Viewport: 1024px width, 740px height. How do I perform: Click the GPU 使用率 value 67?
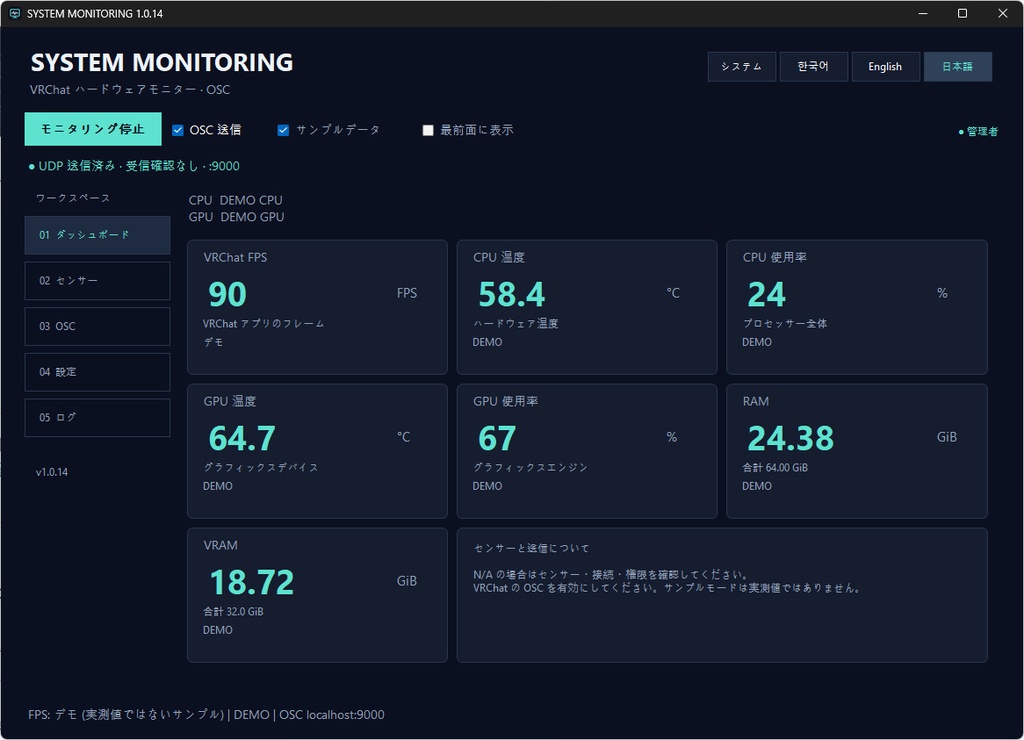click(497, 438)
